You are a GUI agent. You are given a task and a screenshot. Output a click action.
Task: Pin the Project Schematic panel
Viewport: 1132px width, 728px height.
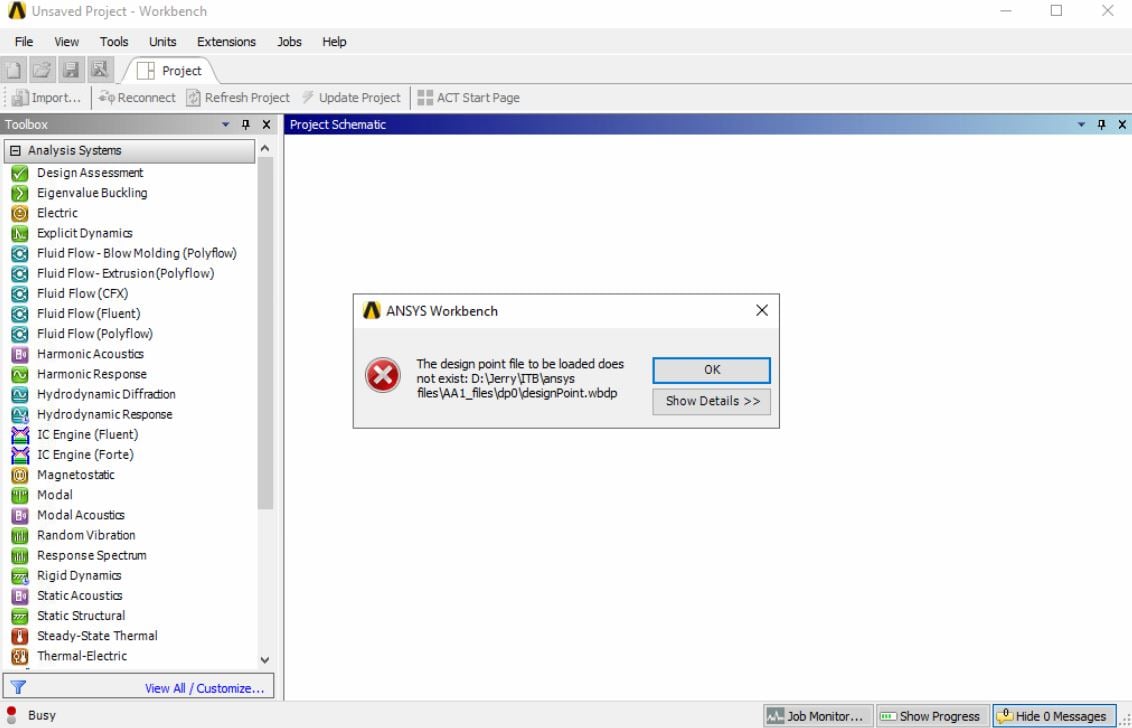click(1101, 124)
